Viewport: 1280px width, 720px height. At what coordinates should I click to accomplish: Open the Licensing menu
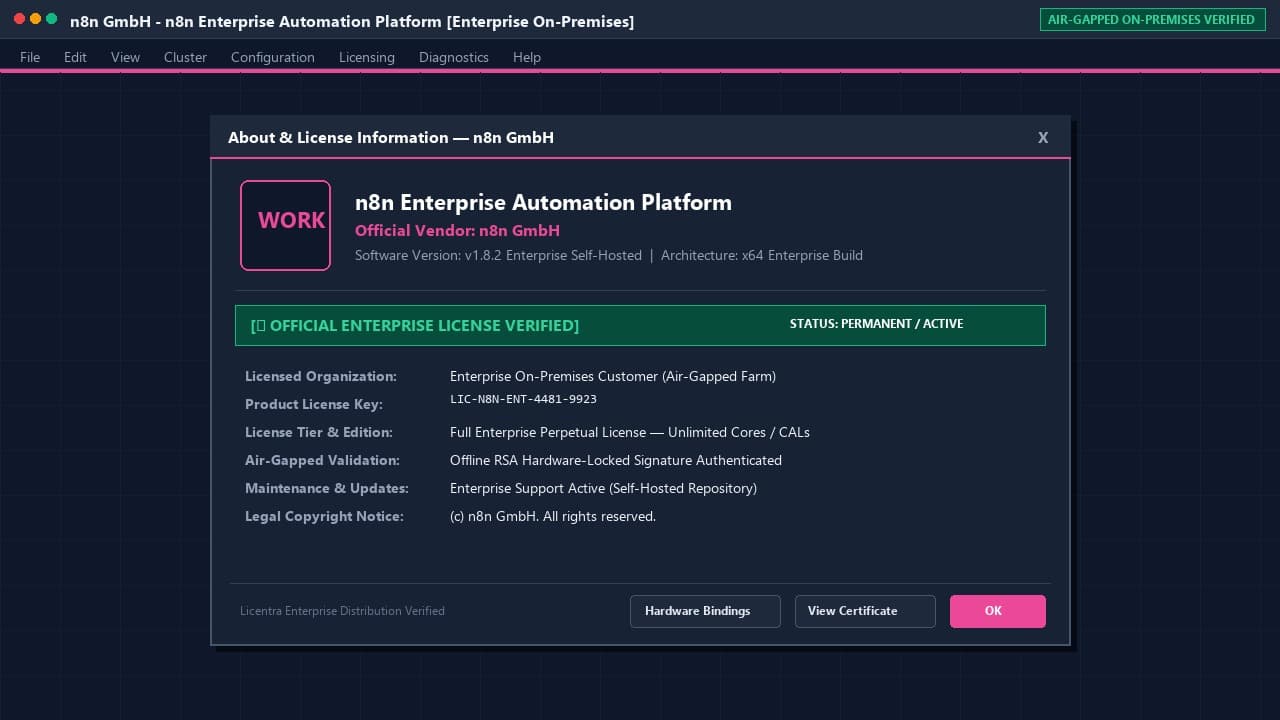coord(367,57)
